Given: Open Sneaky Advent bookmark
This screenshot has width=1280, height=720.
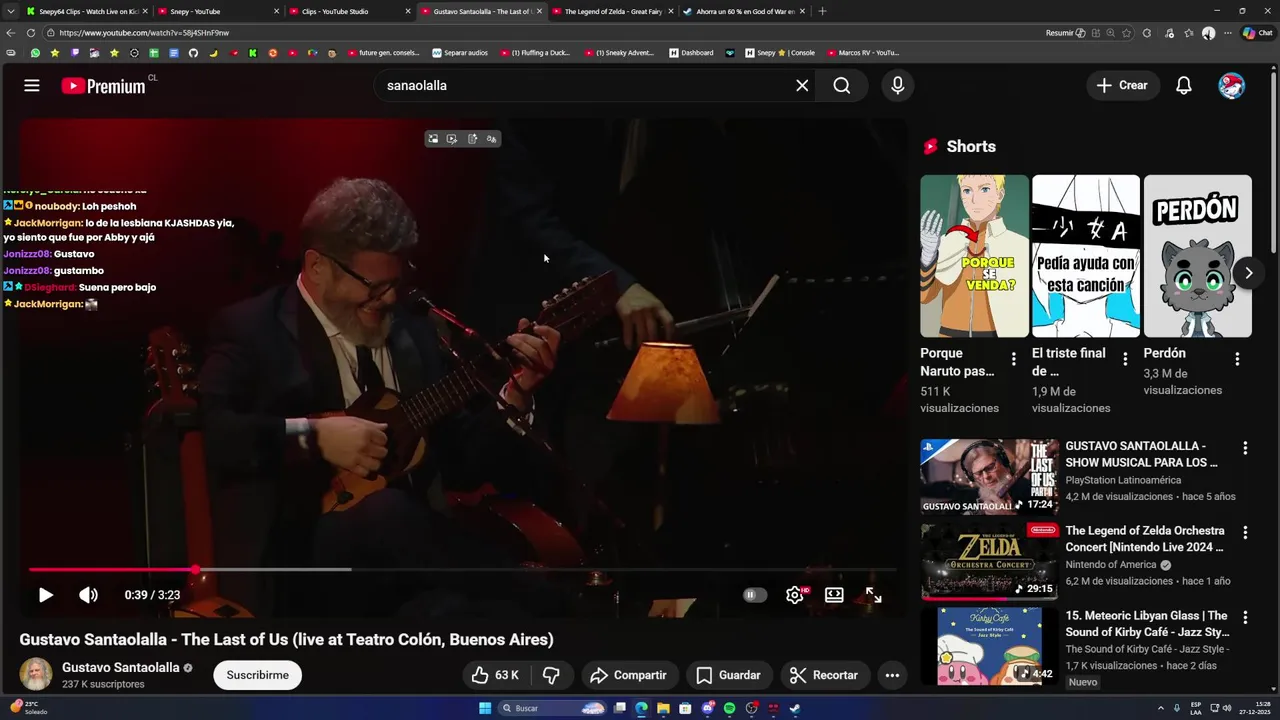Looking at the screenshot, I should [x=619, y=53].
